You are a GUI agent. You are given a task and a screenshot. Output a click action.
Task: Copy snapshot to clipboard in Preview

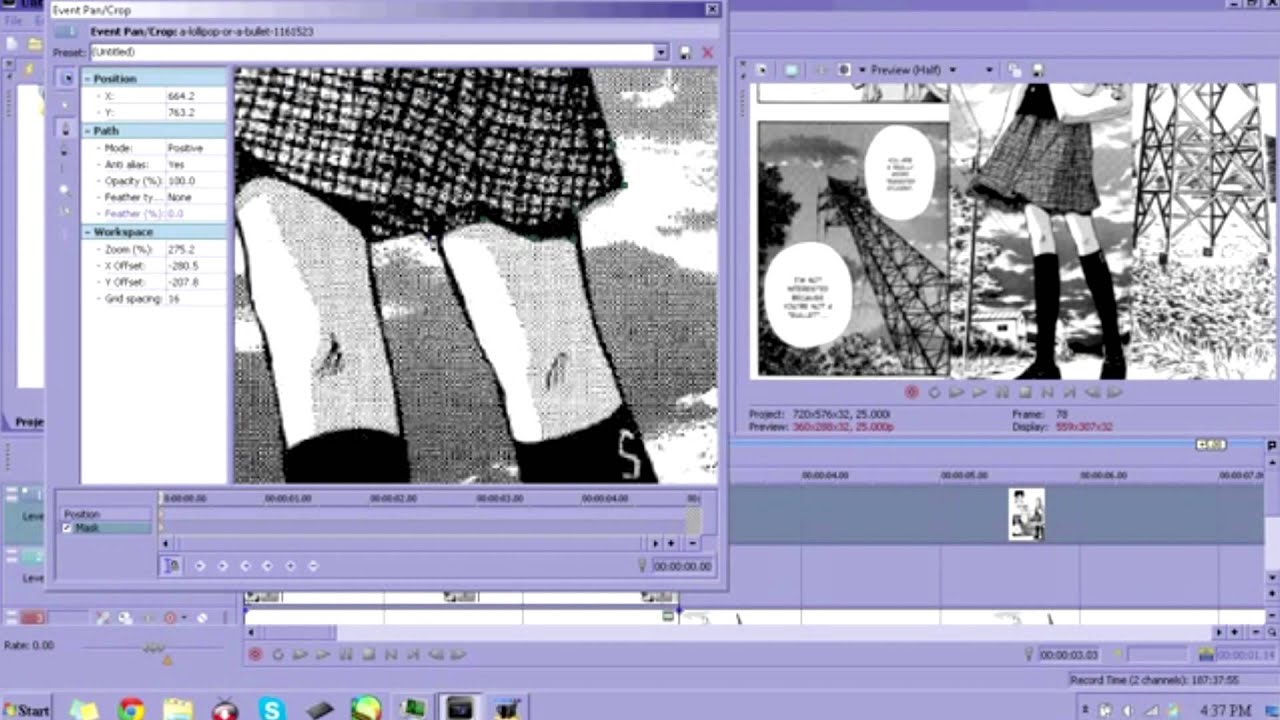(x=1015, y=70)
